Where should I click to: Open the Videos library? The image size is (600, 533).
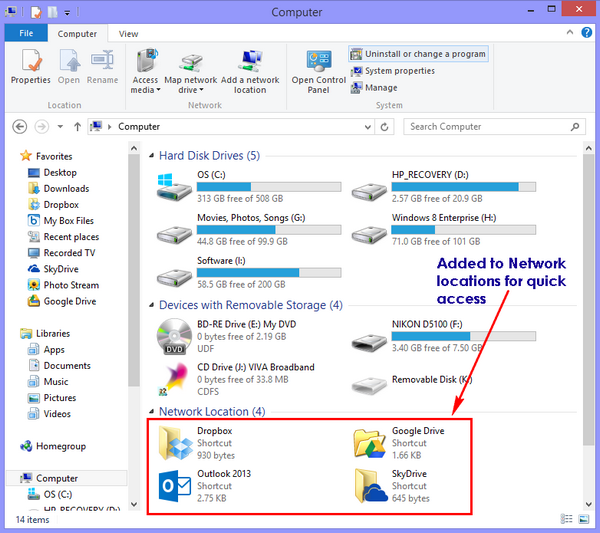tap(49, 414)
